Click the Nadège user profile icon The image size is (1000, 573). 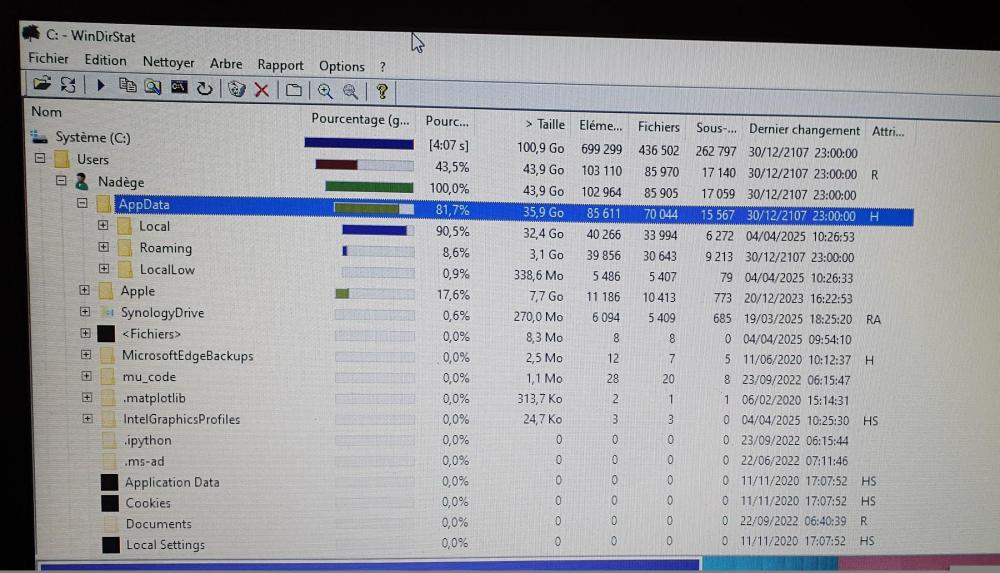coord(82,182)
